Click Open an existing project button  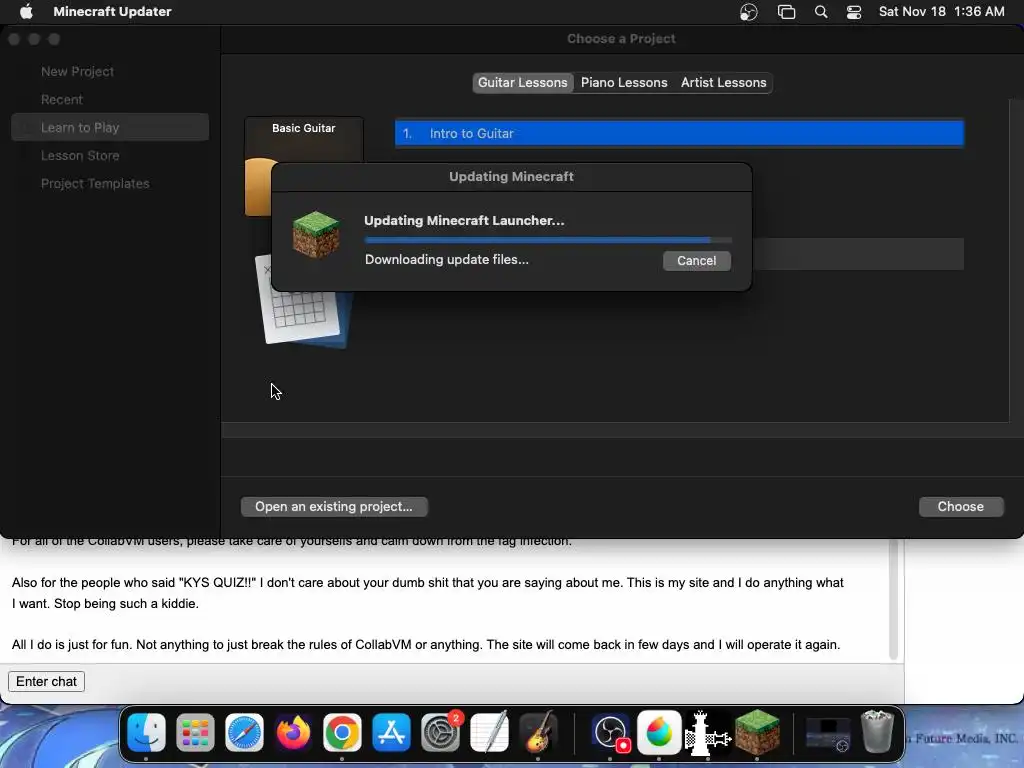coord(334,507)
